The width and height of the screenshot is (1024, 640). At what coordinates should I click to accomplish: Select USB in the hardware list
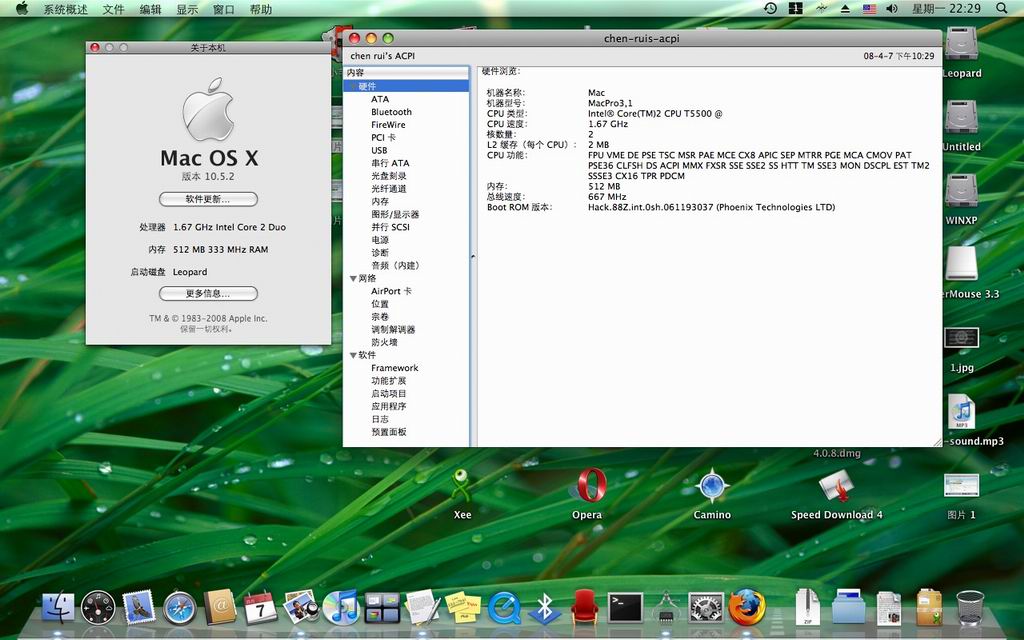point(379,150)
